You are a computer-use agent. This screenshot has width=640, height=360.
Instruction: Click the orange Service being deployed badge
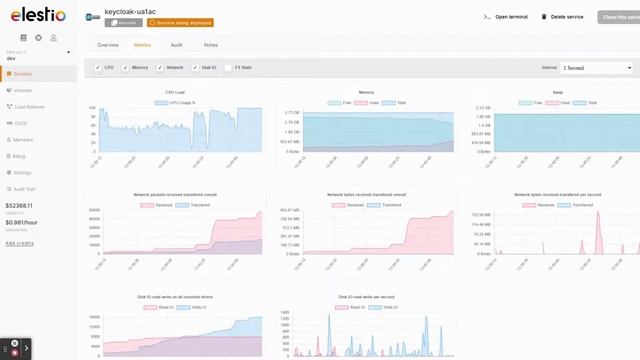pos(180,23)
